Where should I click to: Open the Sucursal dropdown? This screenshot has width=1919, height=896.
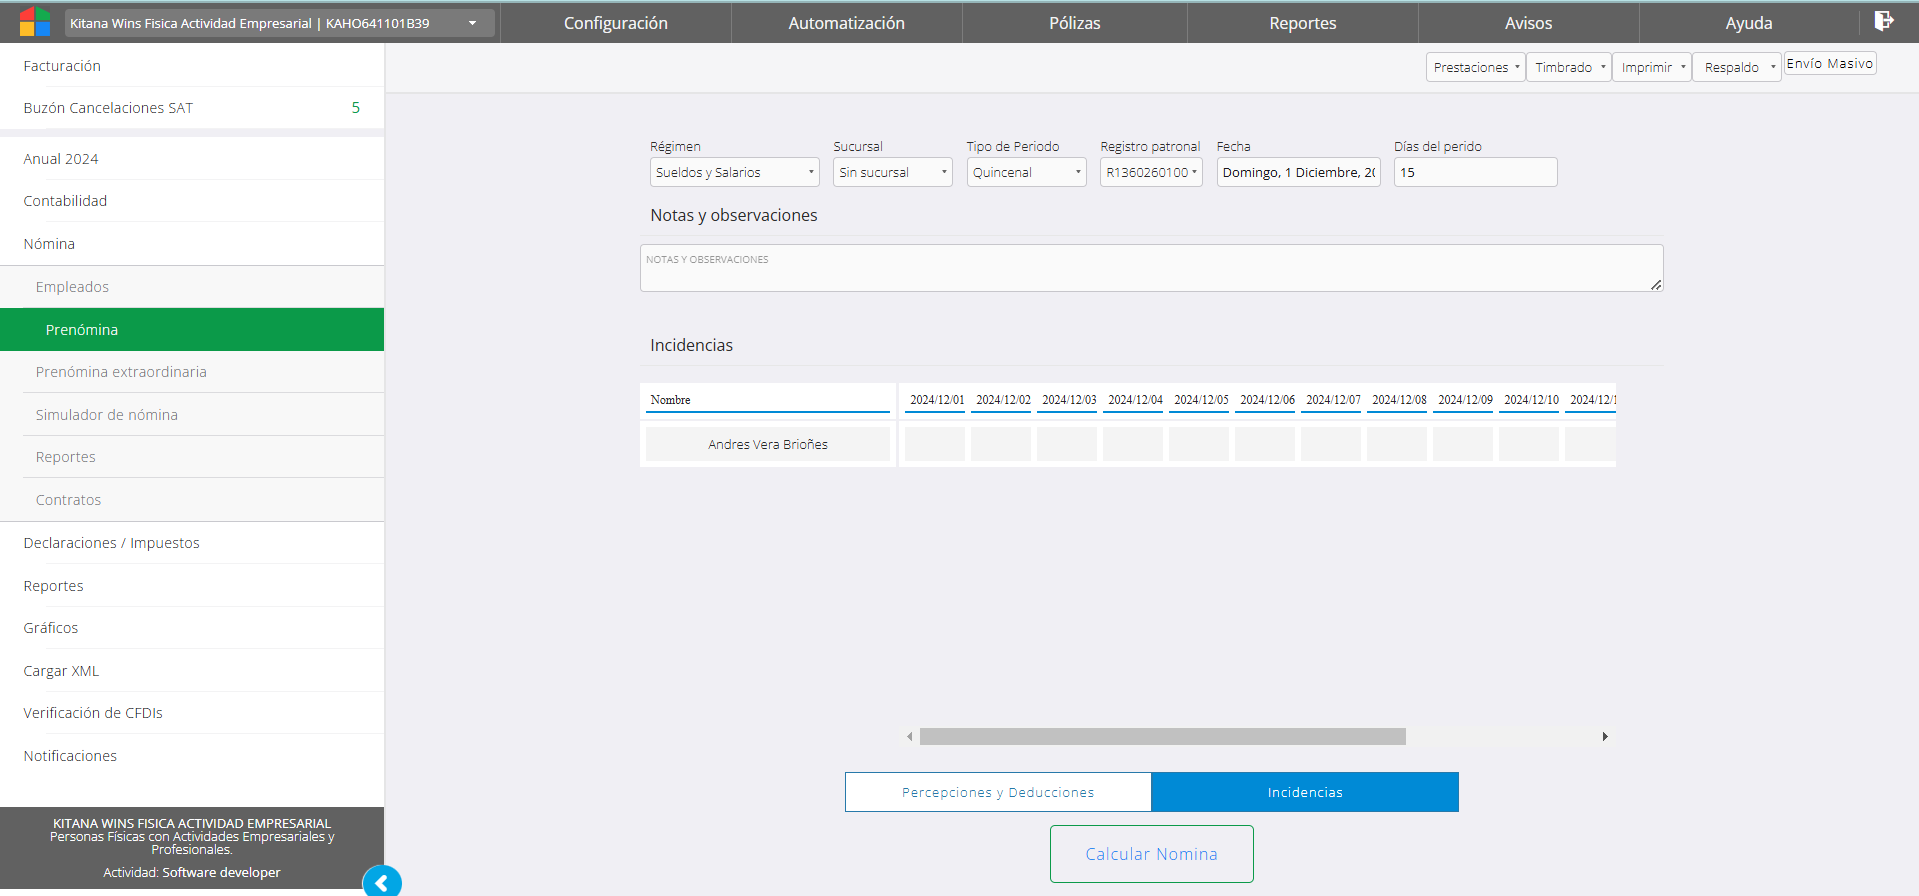pyautogui.click(x=892, y=172)
